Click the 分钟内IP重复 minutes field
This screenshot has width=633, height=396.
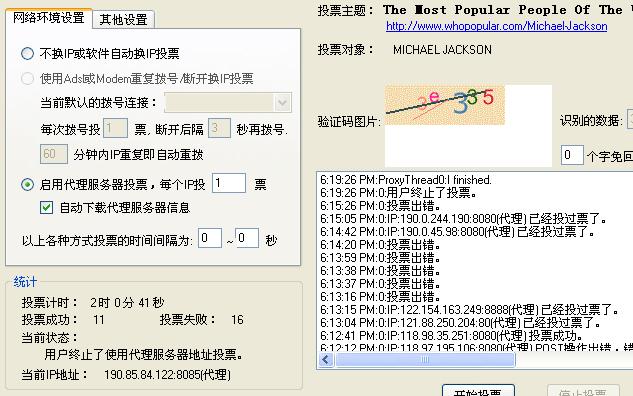[x=54, y=154]
